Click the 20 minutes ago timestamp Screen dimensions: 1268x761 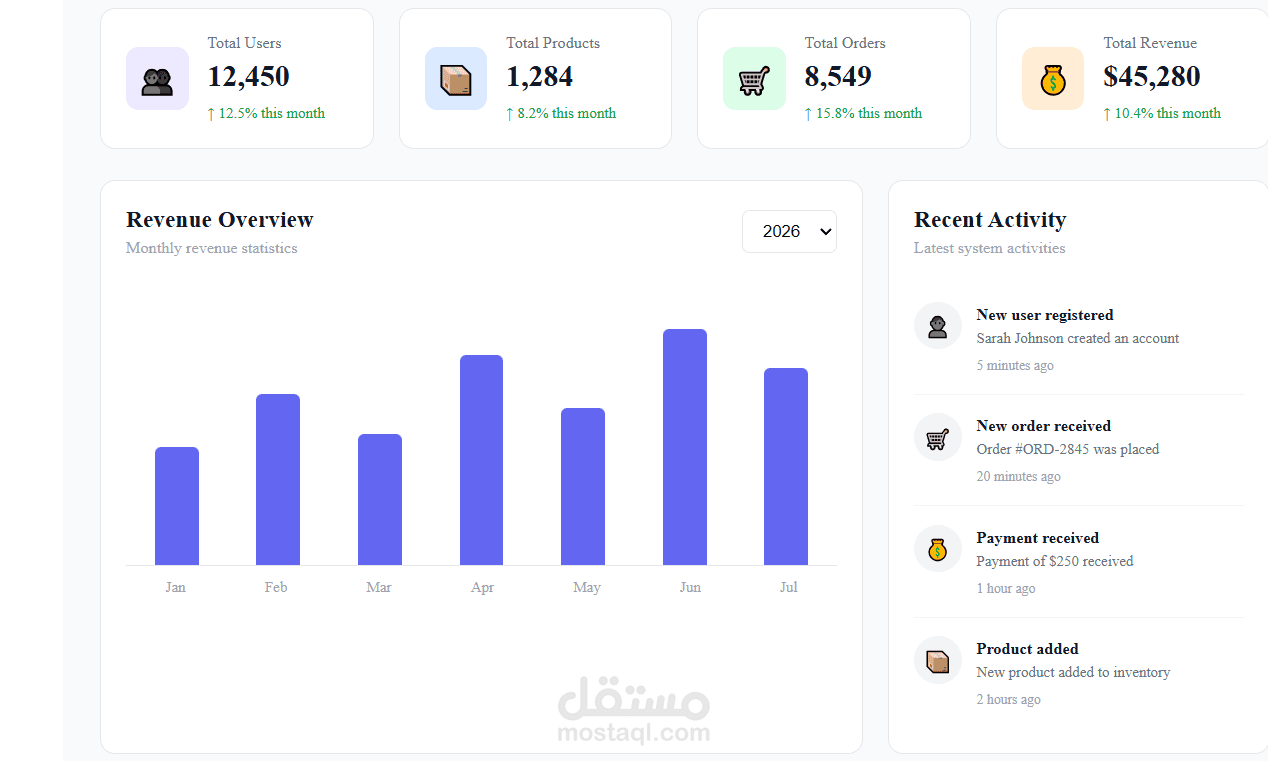pos(1019,476)
